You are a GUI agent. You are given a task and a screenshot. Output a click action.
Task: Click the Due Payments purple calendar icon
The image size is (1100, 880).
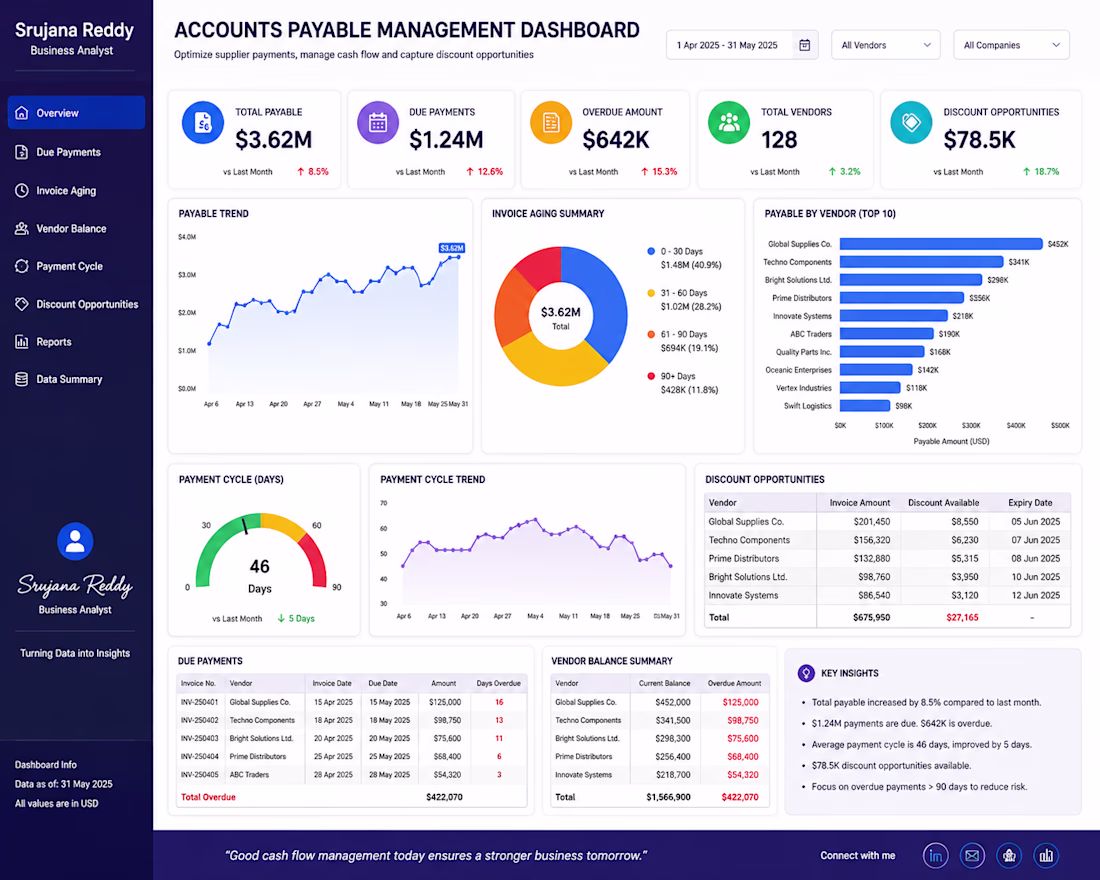[378, 123]
